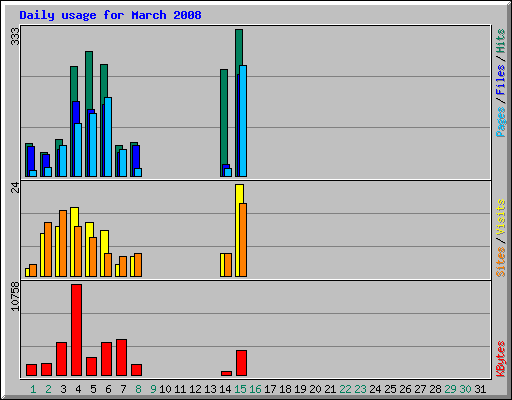
Task: Click the red KBytes bar for day 15
Action: point(241,363)
